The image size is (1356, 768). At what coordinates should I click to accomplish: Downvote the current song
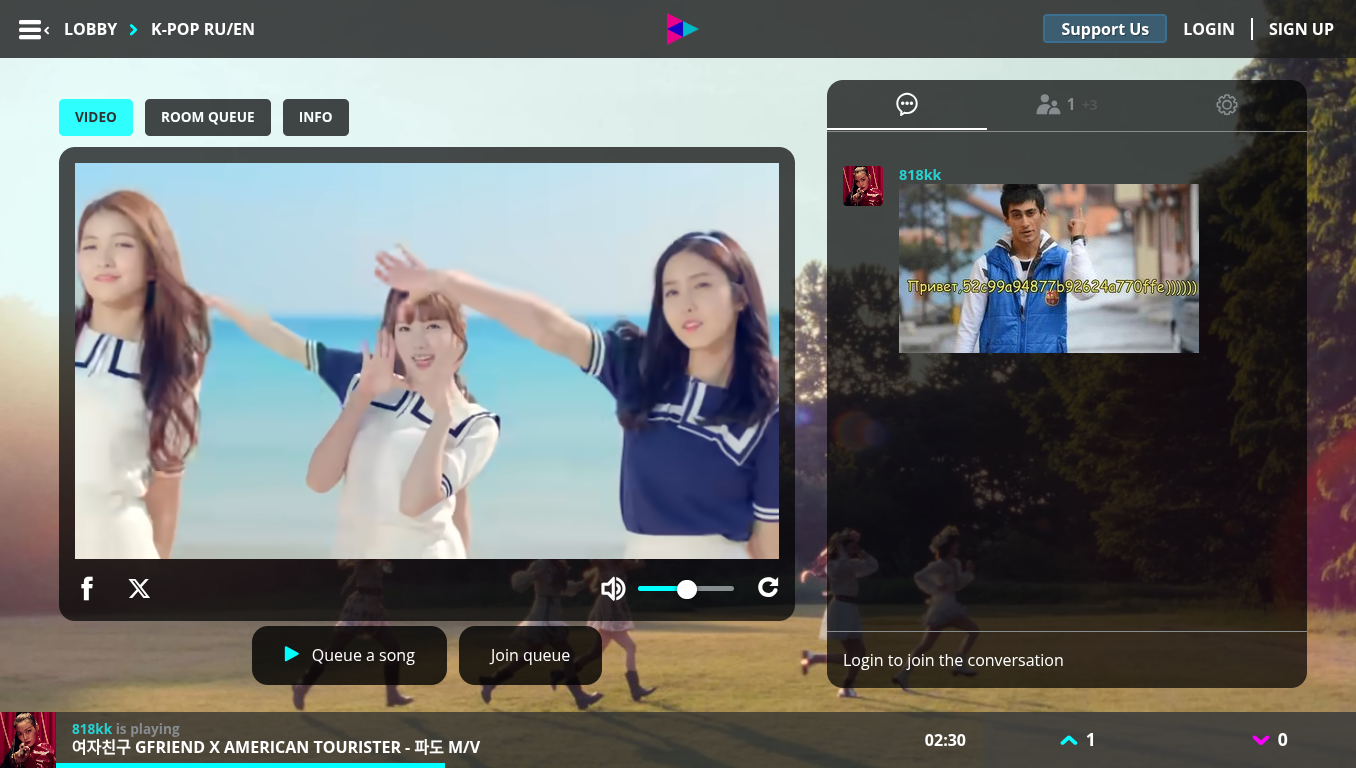click(1270, 740)
